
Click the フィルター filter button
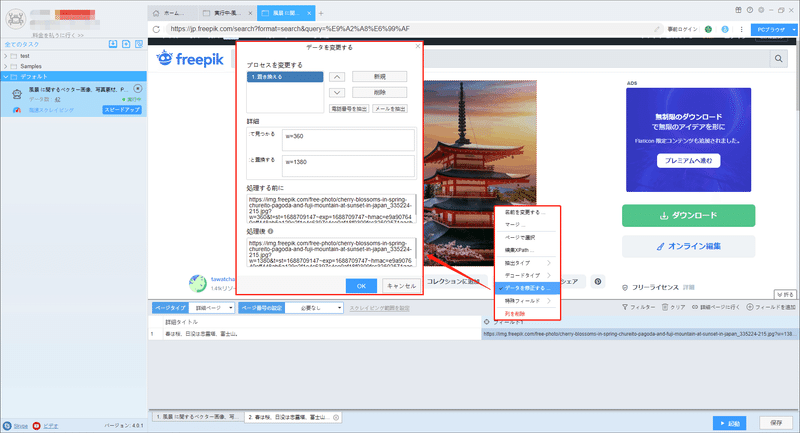click(638, 307)
